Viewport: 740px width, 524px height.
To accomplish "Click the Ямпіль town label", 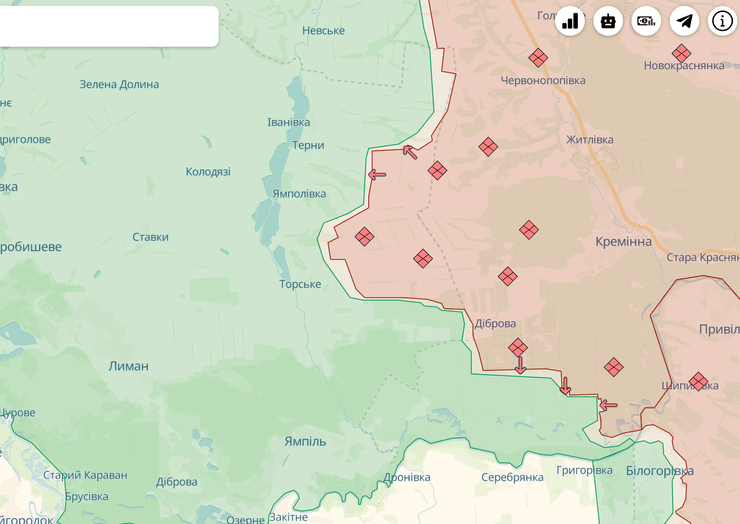I will coord(305,441).
